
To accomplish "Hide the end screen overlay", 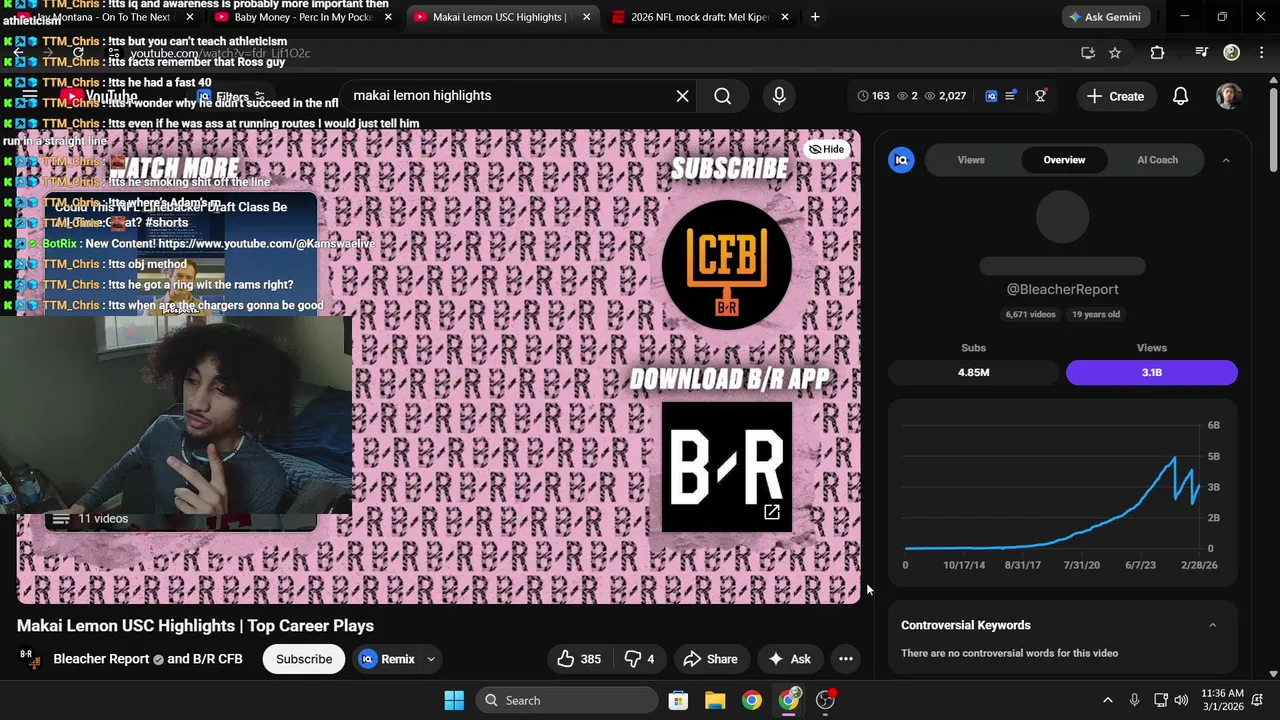I will pos(827,149).
